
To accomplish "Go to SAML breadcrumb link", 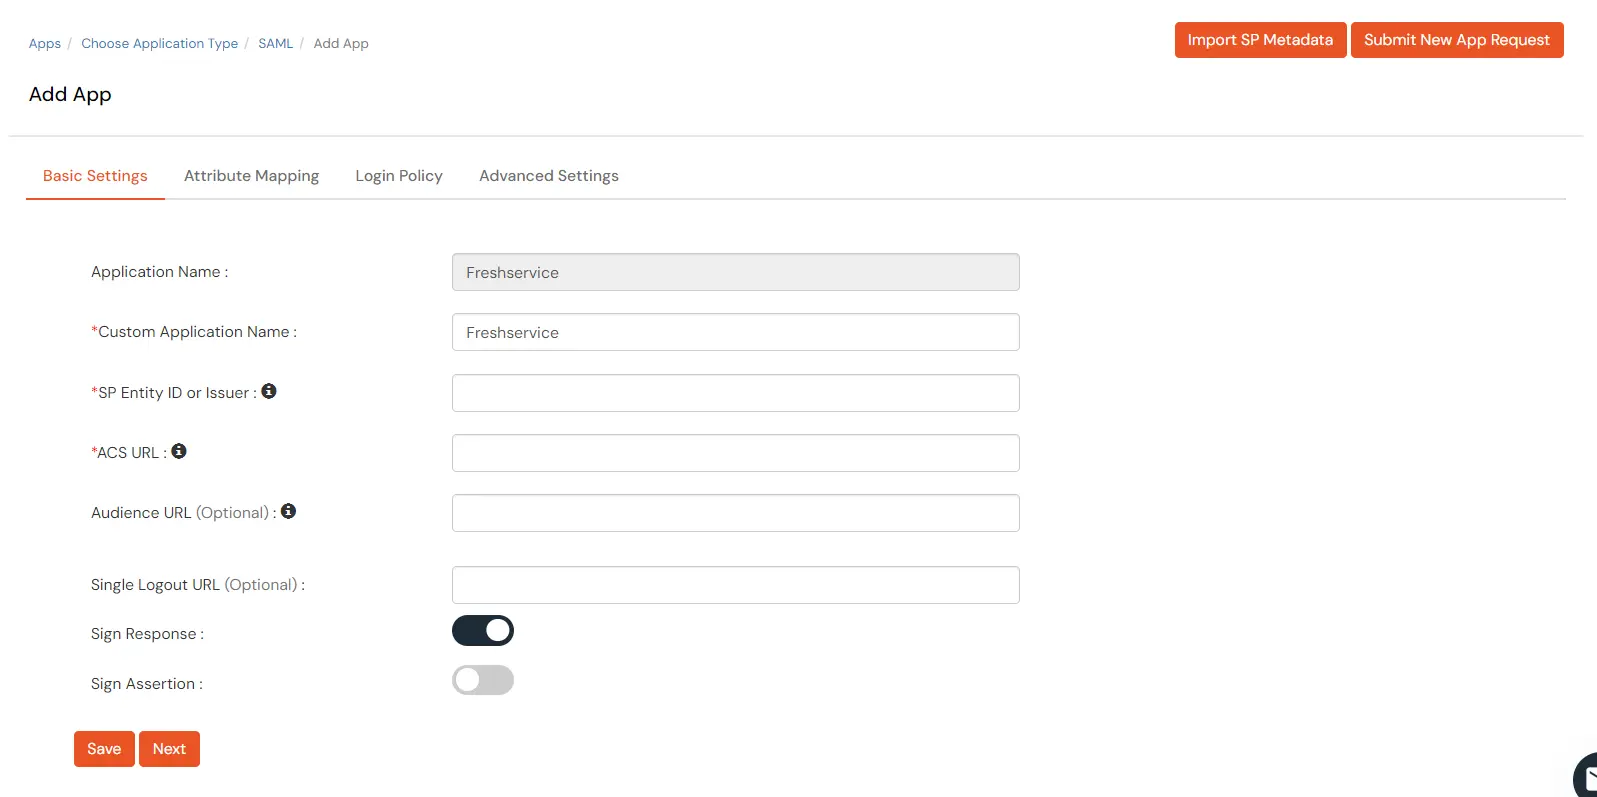I will click(276, 44).
